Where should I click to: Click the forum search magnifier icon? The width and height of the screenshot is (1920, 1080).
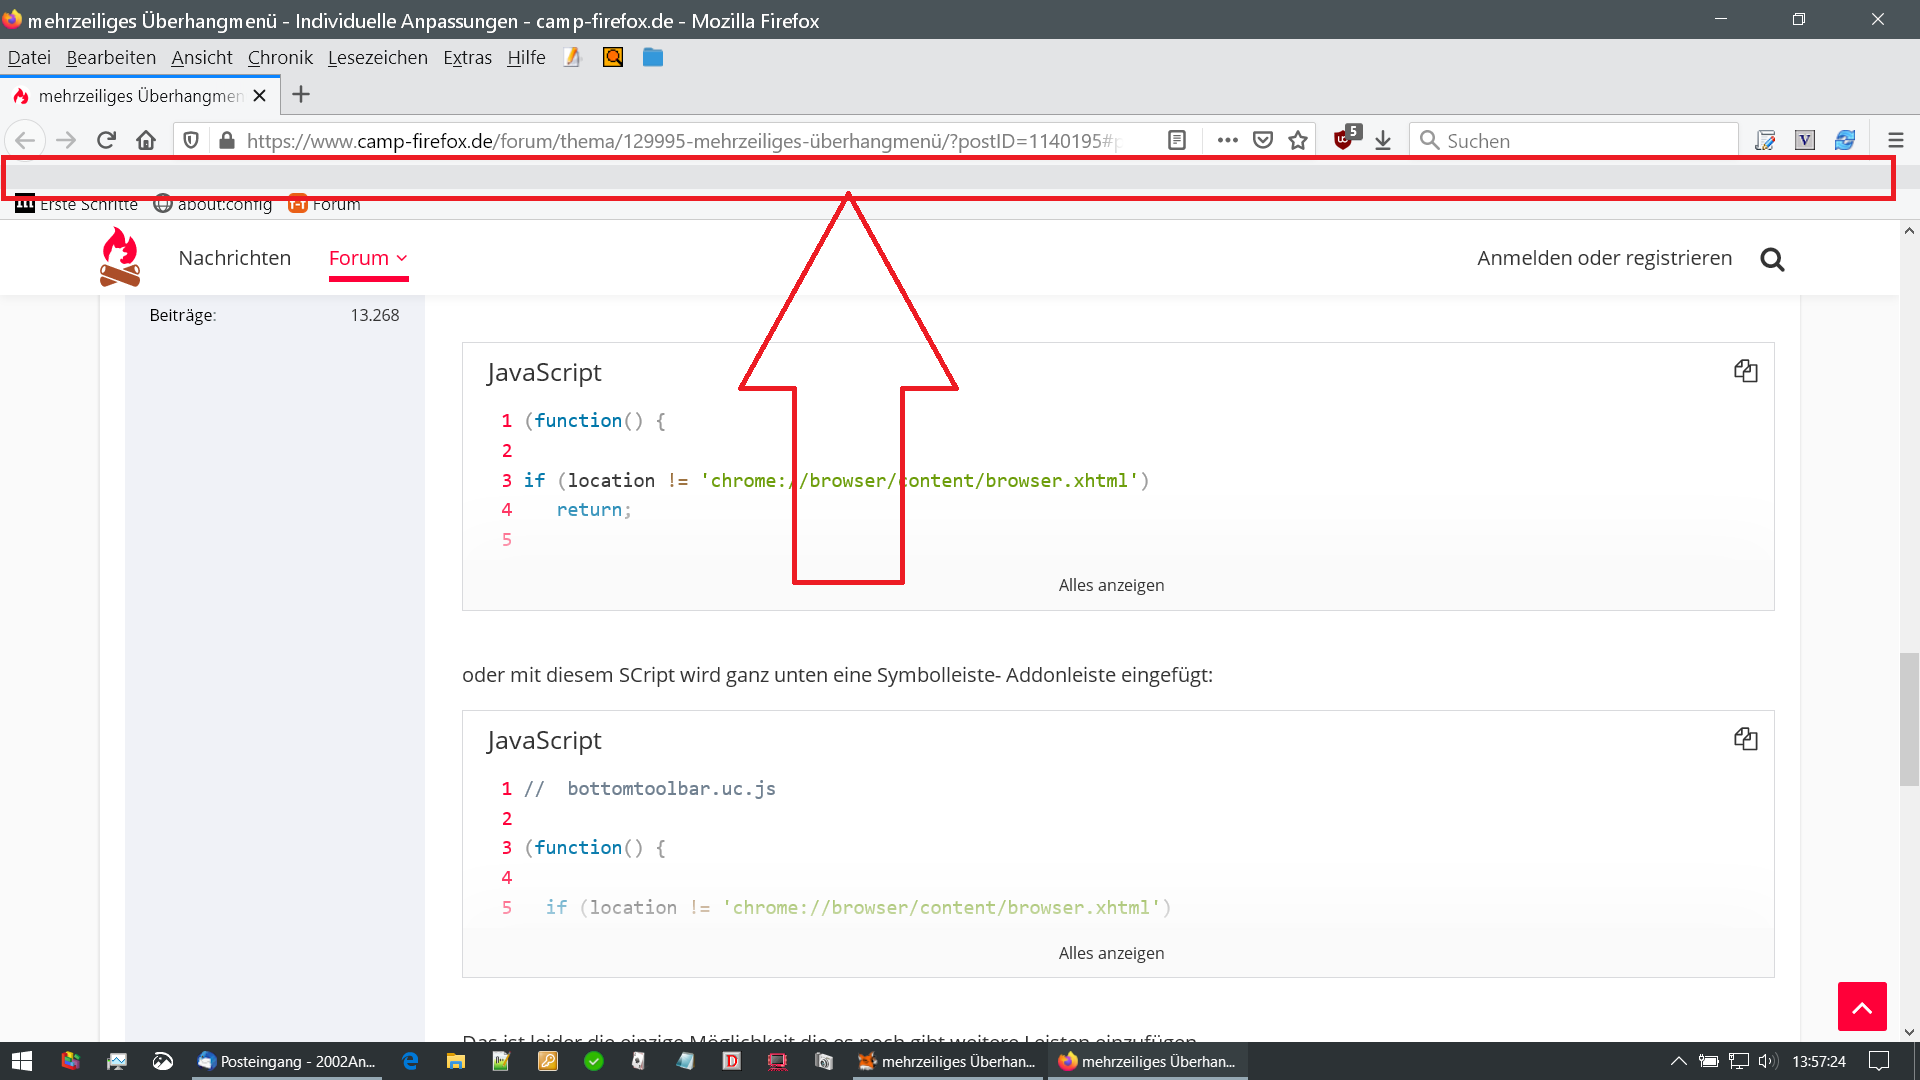(1772, 259)
